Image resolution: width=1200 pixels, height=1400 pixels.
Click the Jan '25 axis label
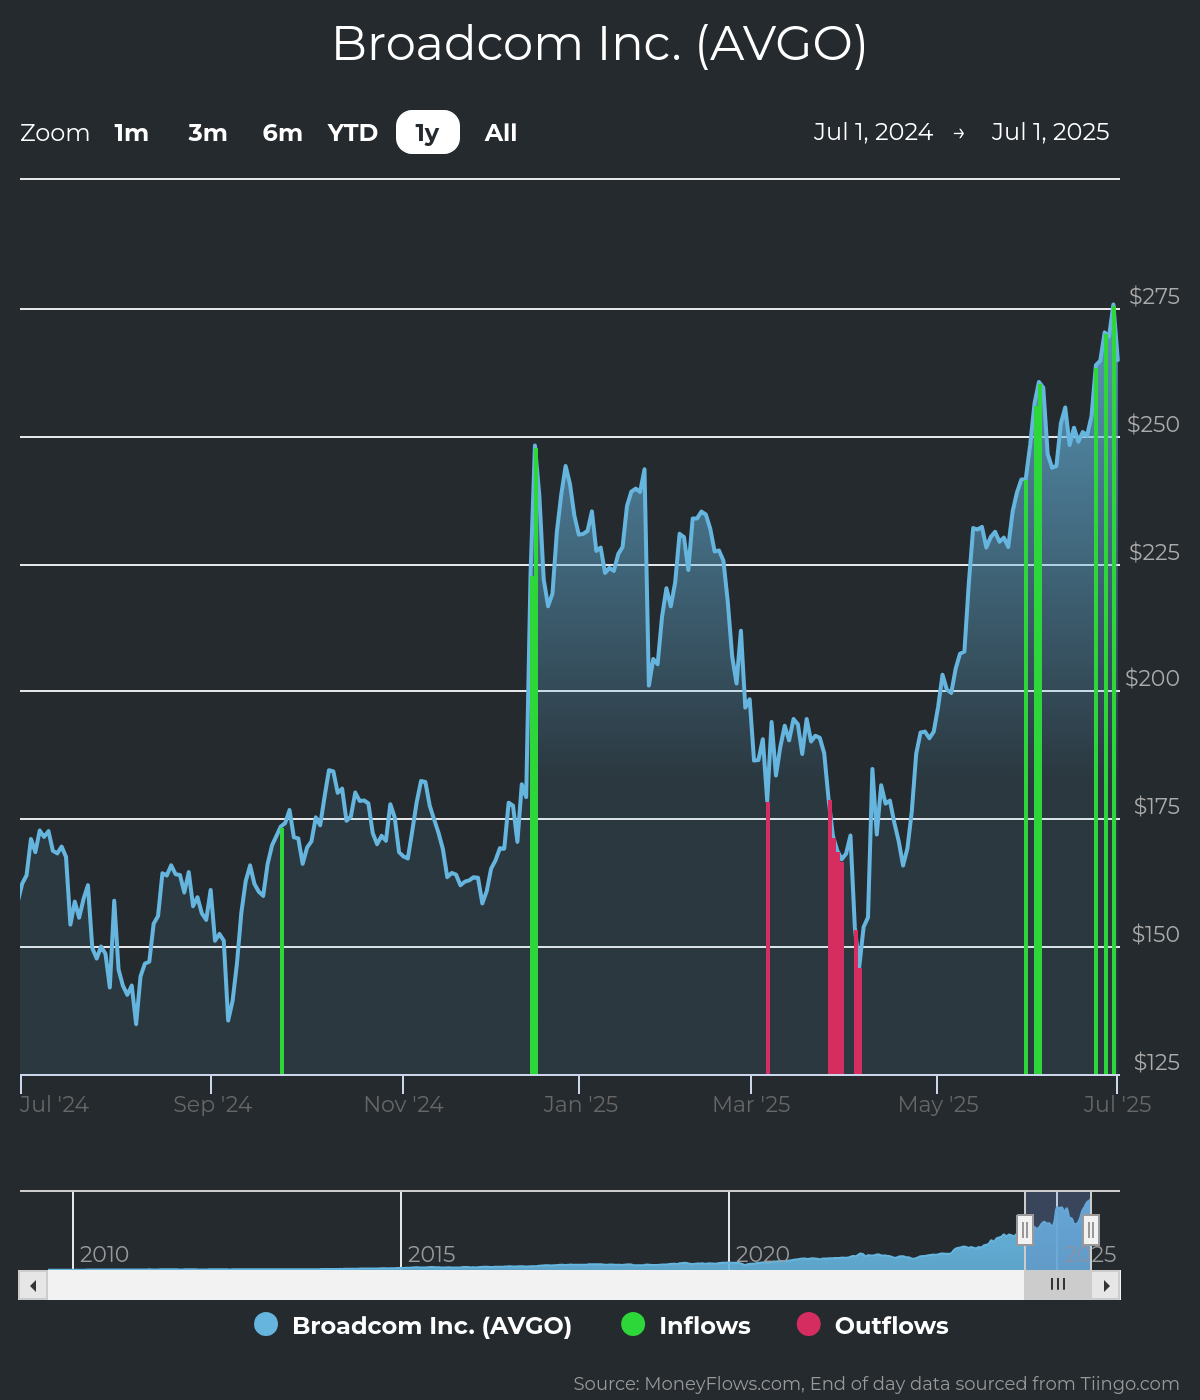[580, 1104]
